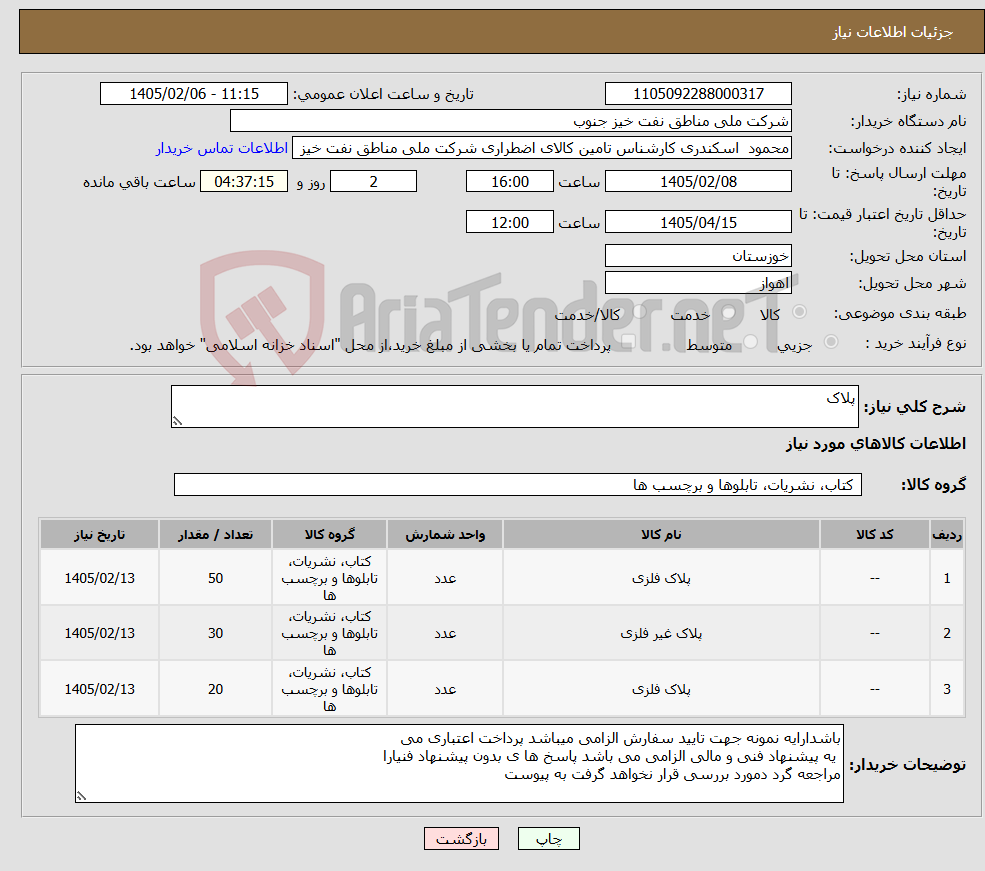Click پلاک فلزی in row 3
The height and width of the screenshot is (871, 985).
click(661, 690)
